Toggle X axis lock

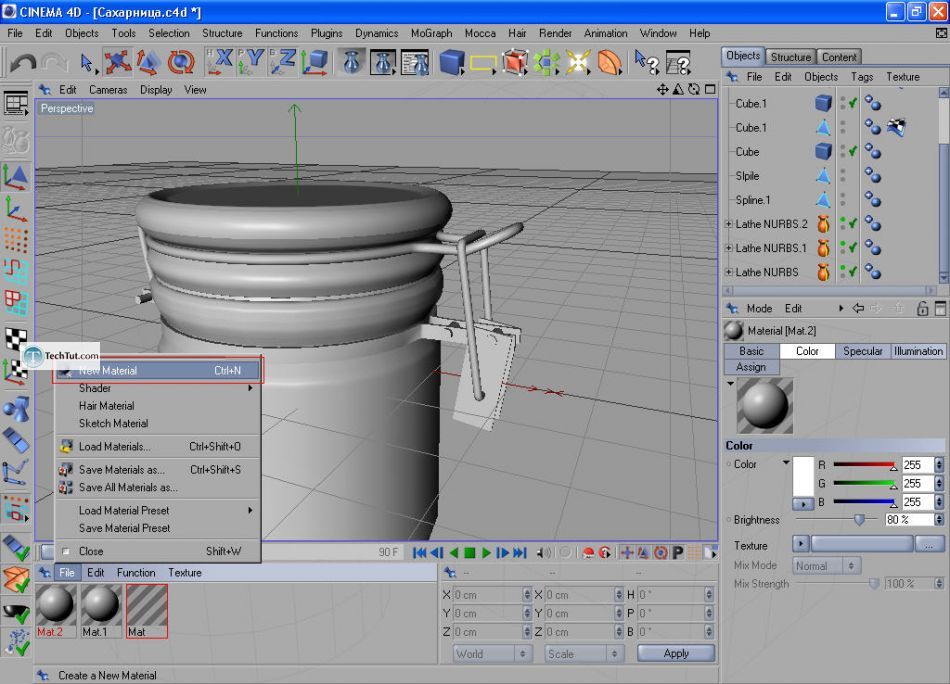click(x=220, y=62)
